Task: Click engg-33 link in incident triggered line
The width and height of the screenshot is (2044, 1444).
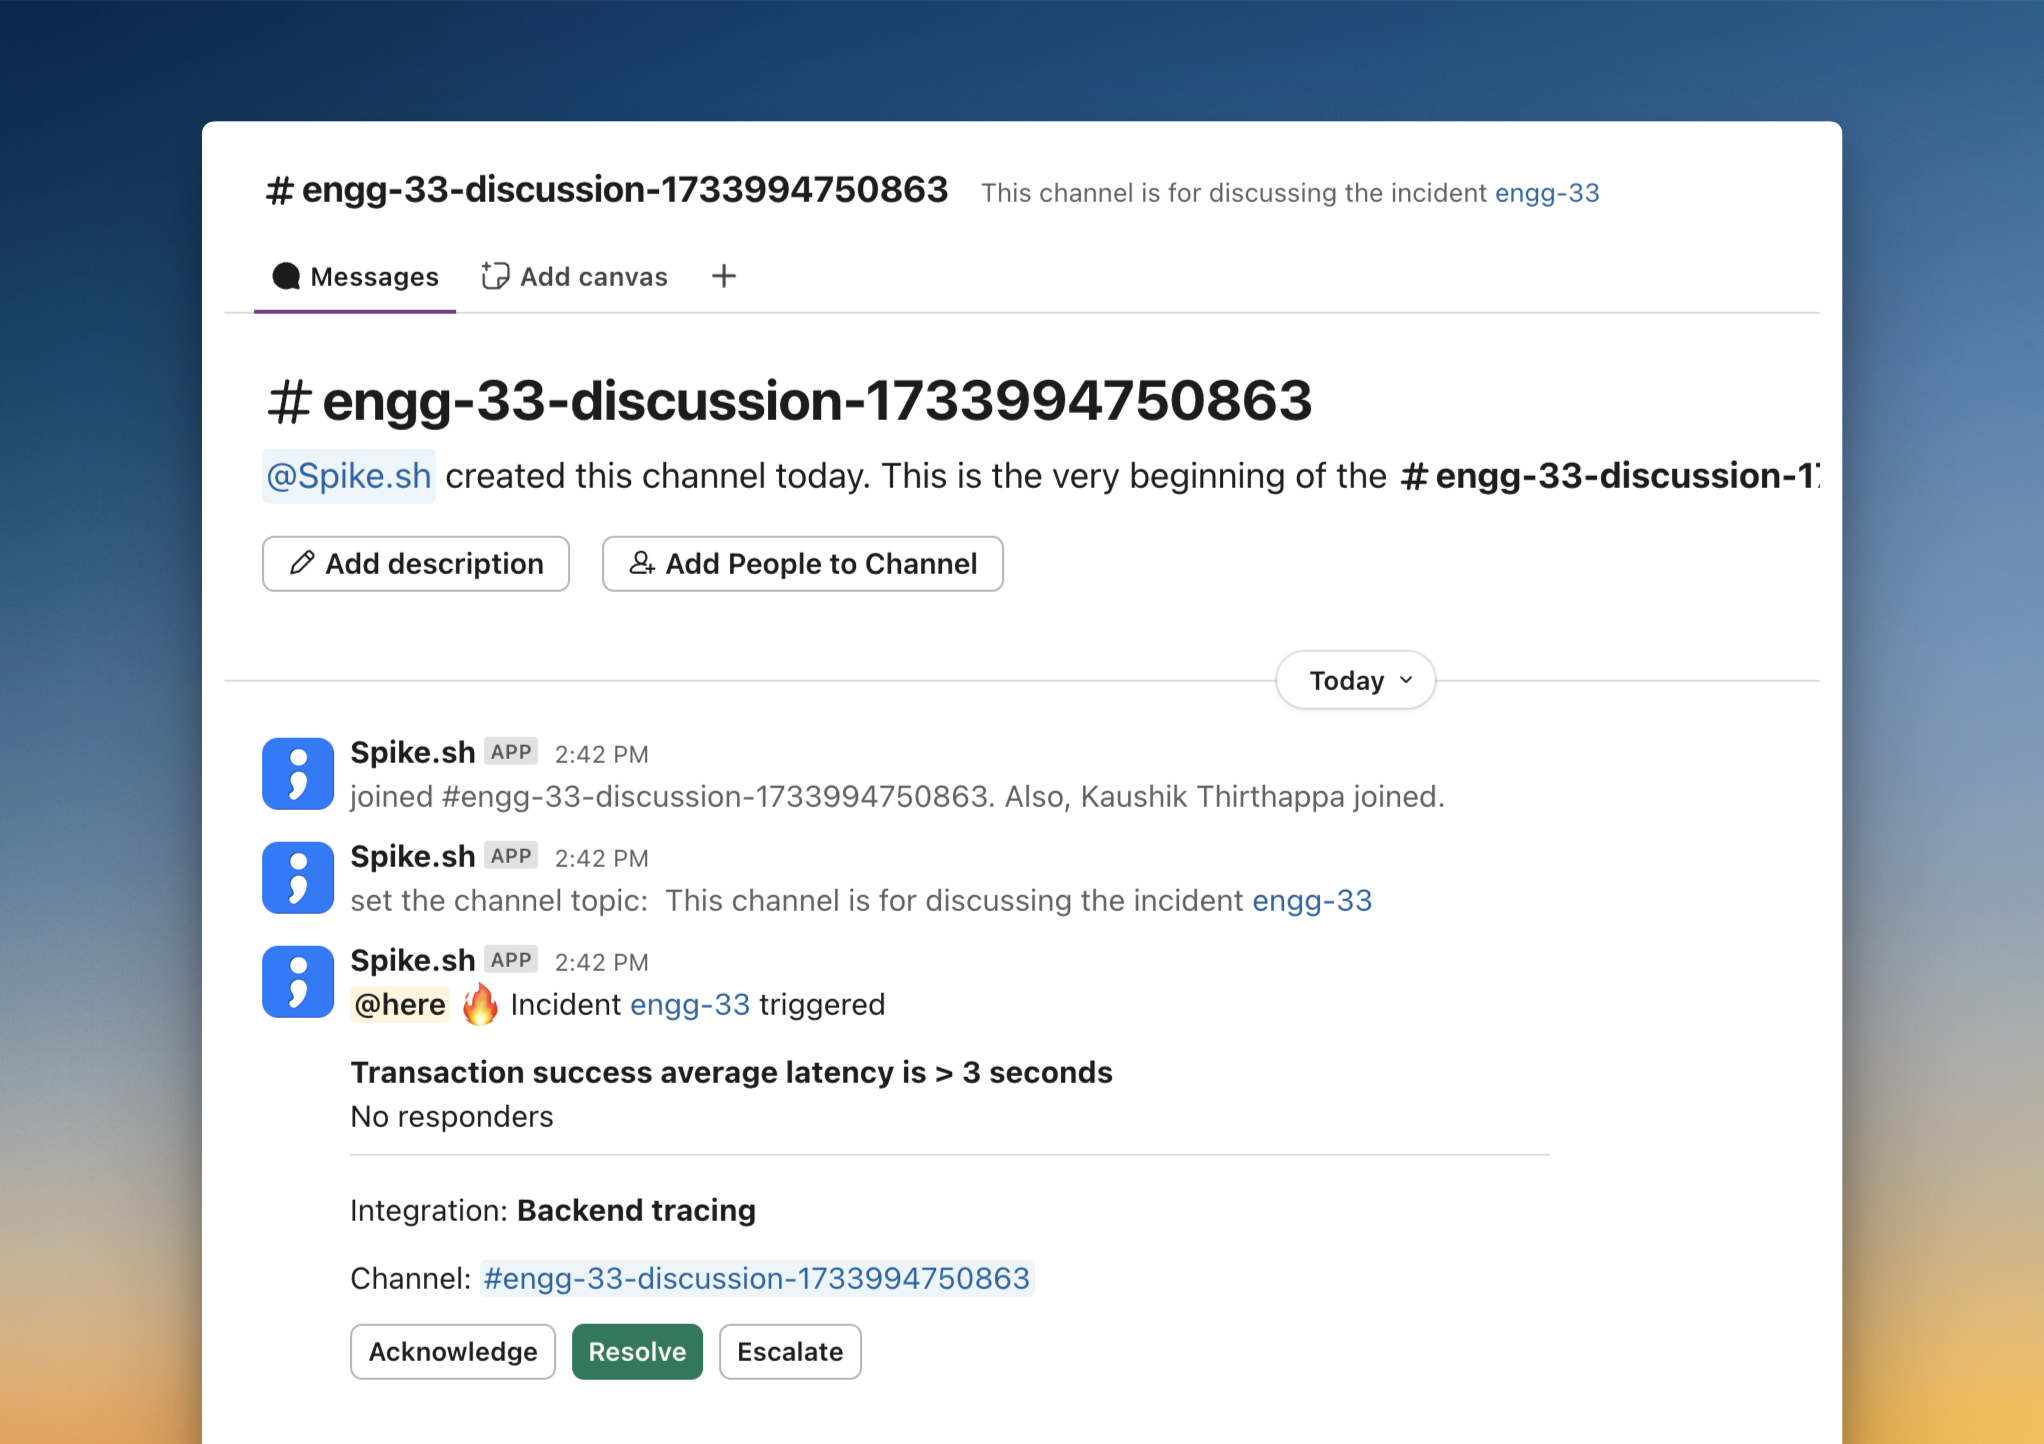Action: click(x=689, y=1004)
